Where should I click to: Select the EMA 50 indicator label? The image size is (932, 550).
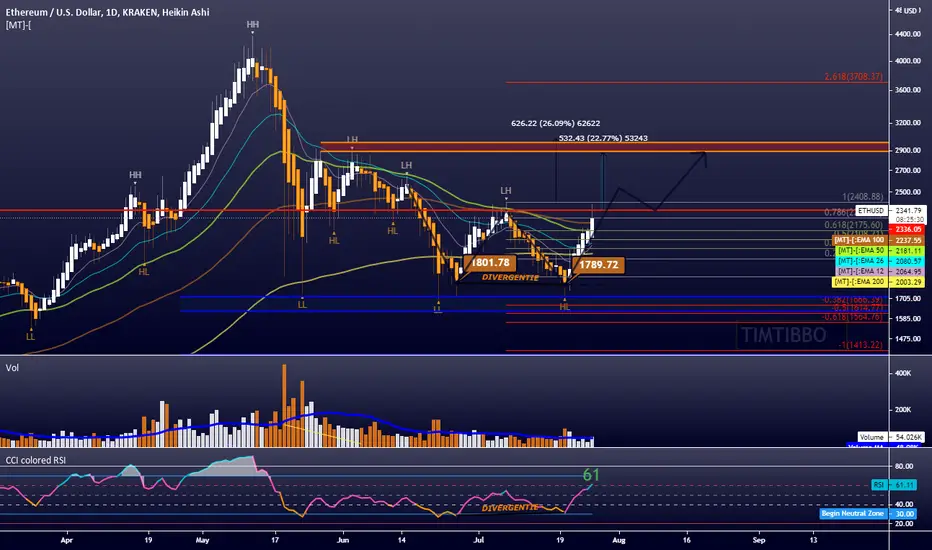click(861, 251)
